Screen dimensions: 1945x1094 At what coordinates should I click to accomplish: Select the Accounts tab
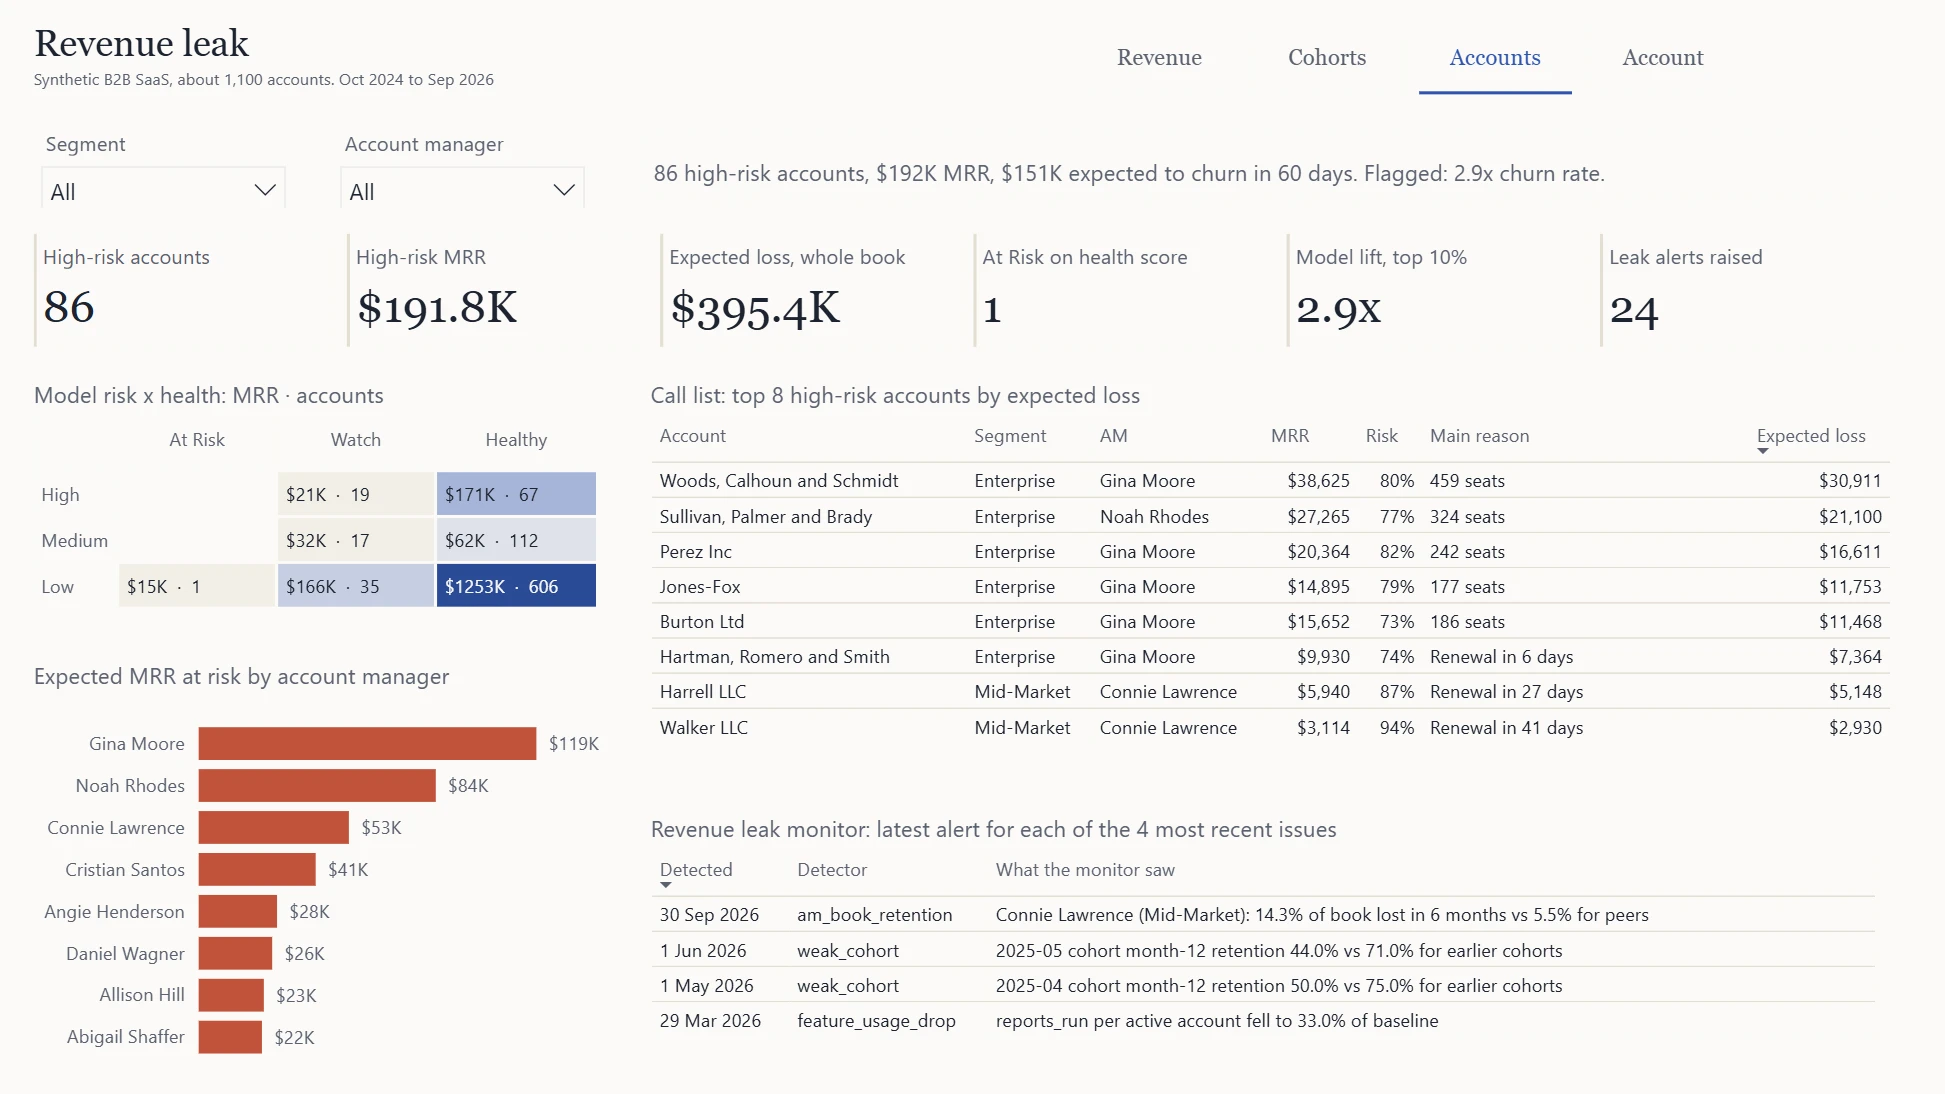pyautogui.click(x=1495, y=58)
